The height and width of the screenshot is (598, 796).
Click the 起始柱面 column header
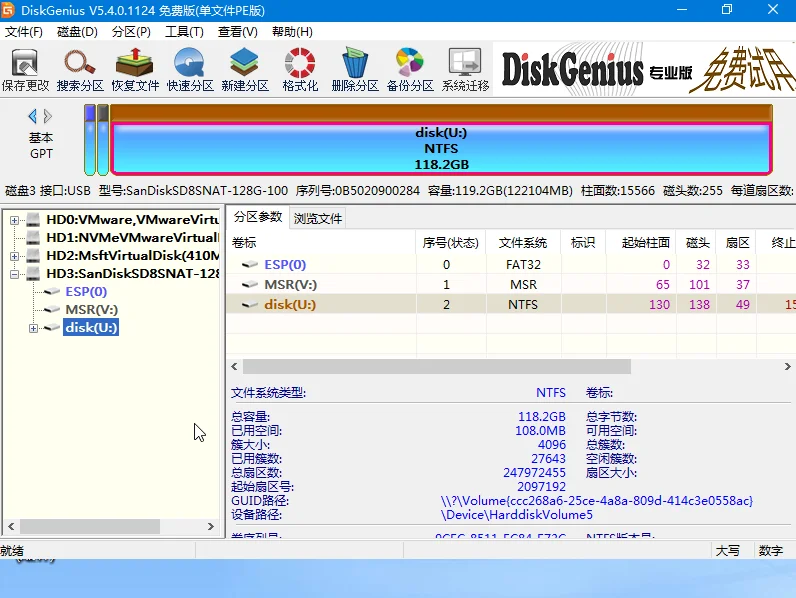coord(641,243)
